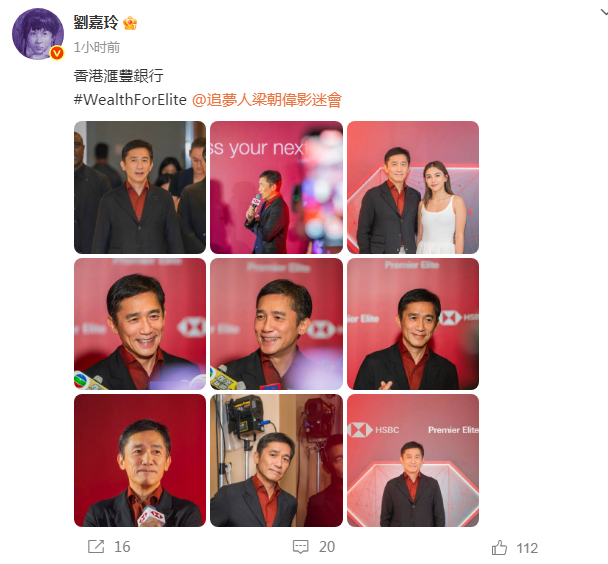Click the 1小时前 post timestamp

click(x=97, y=47)
